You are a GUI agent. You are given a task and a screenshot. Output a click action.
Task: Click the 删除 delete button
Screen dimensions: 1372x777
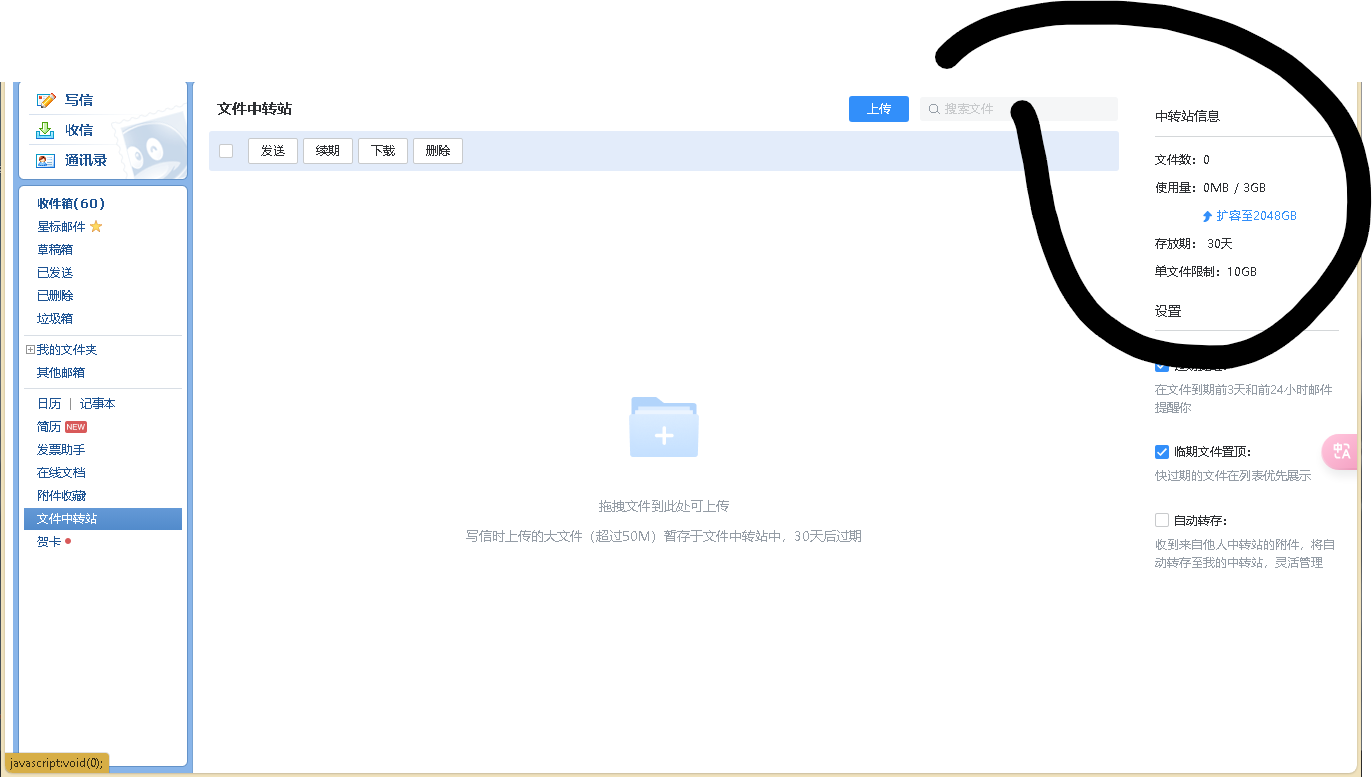pyautogui.click(x=438, y=151)
